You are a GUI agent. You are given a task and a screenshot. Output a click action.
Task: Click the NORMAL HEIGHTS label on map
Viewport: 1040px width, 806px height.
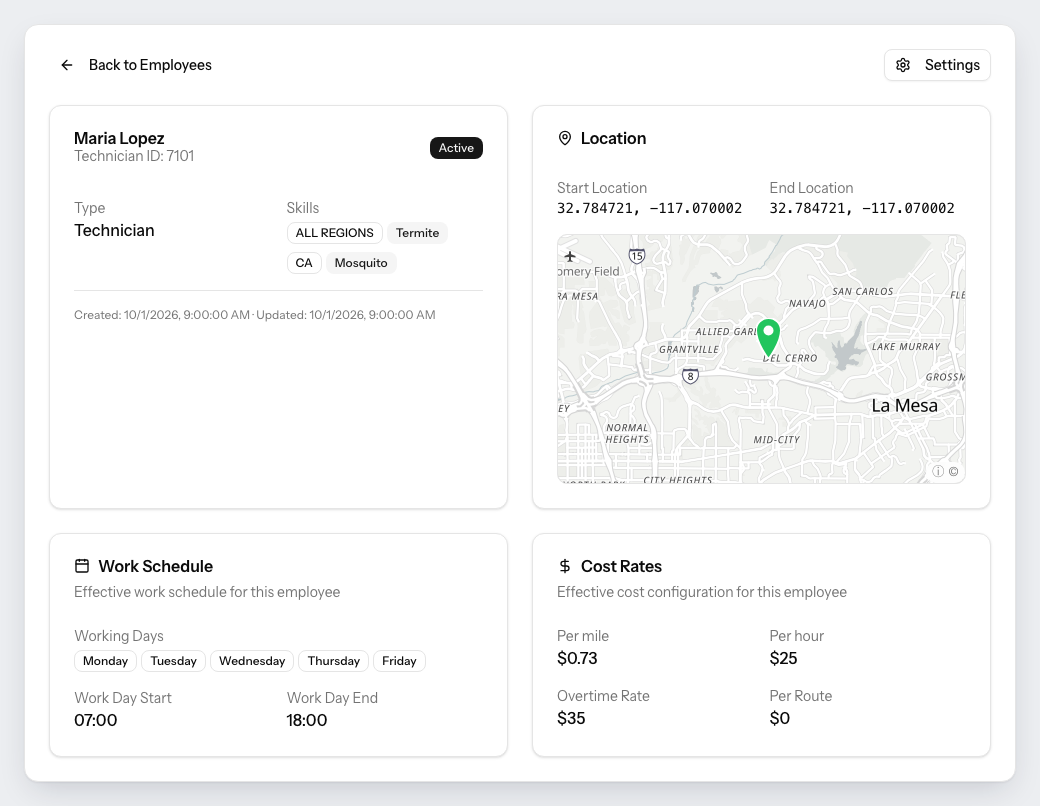coord(627,433)
